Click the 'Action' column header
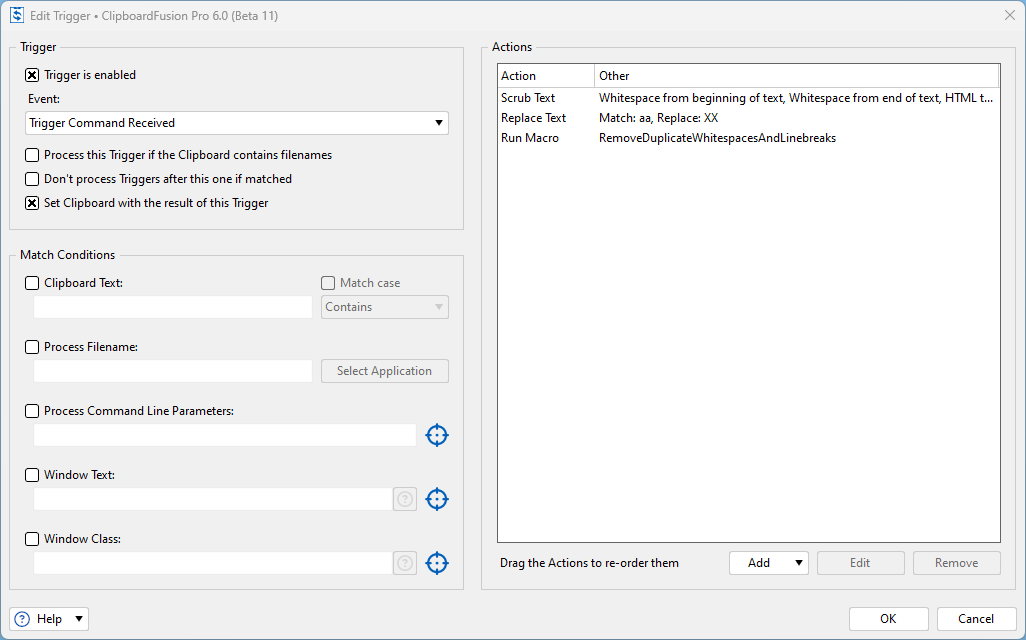The height and width of the screenshot is (640, 1026). click(545, 76)
